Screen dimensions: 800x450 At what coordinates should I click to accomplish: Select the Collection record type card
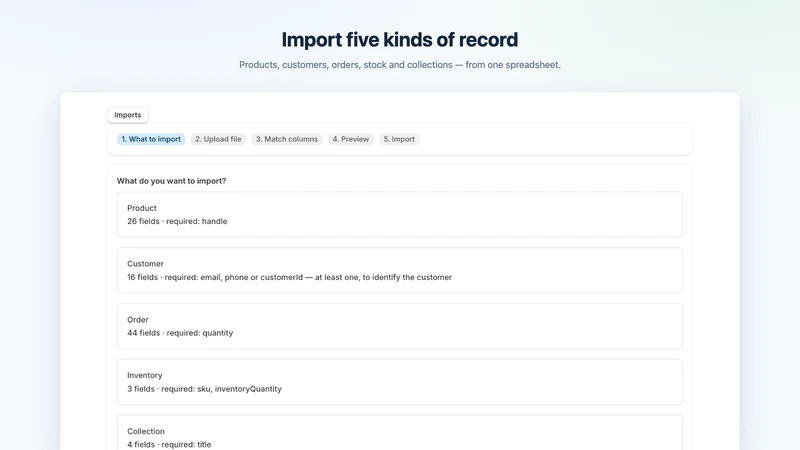[x=400, y=433]
